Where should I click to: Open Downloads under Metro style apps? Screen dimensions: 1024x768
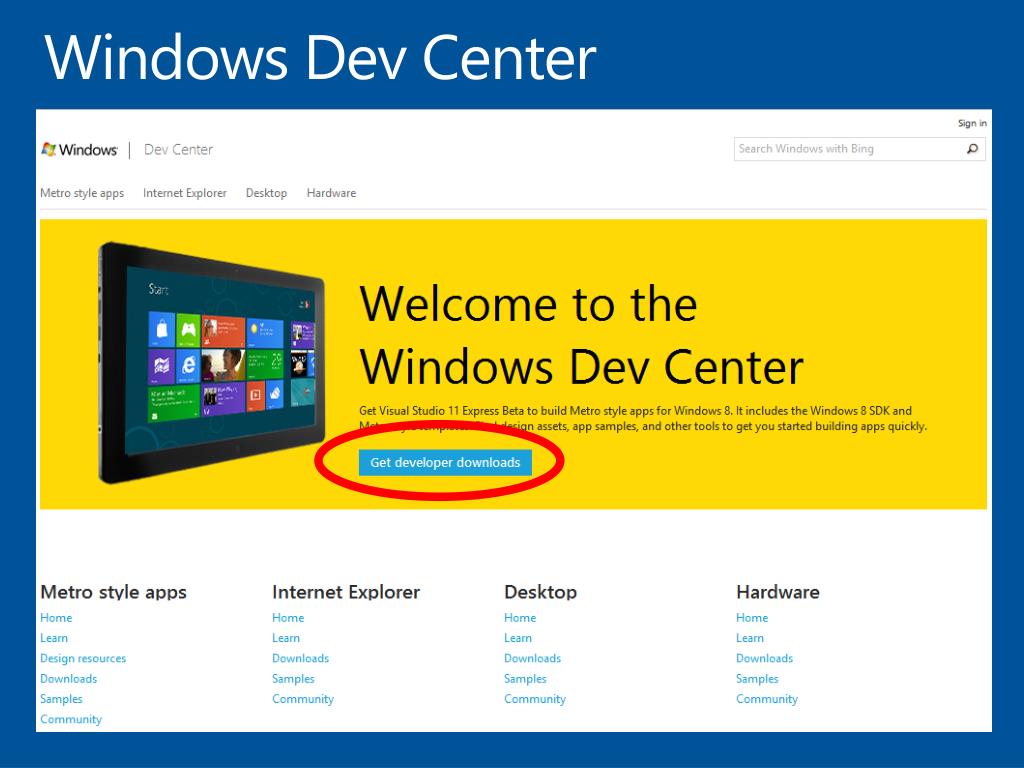(x=69, y=679)
